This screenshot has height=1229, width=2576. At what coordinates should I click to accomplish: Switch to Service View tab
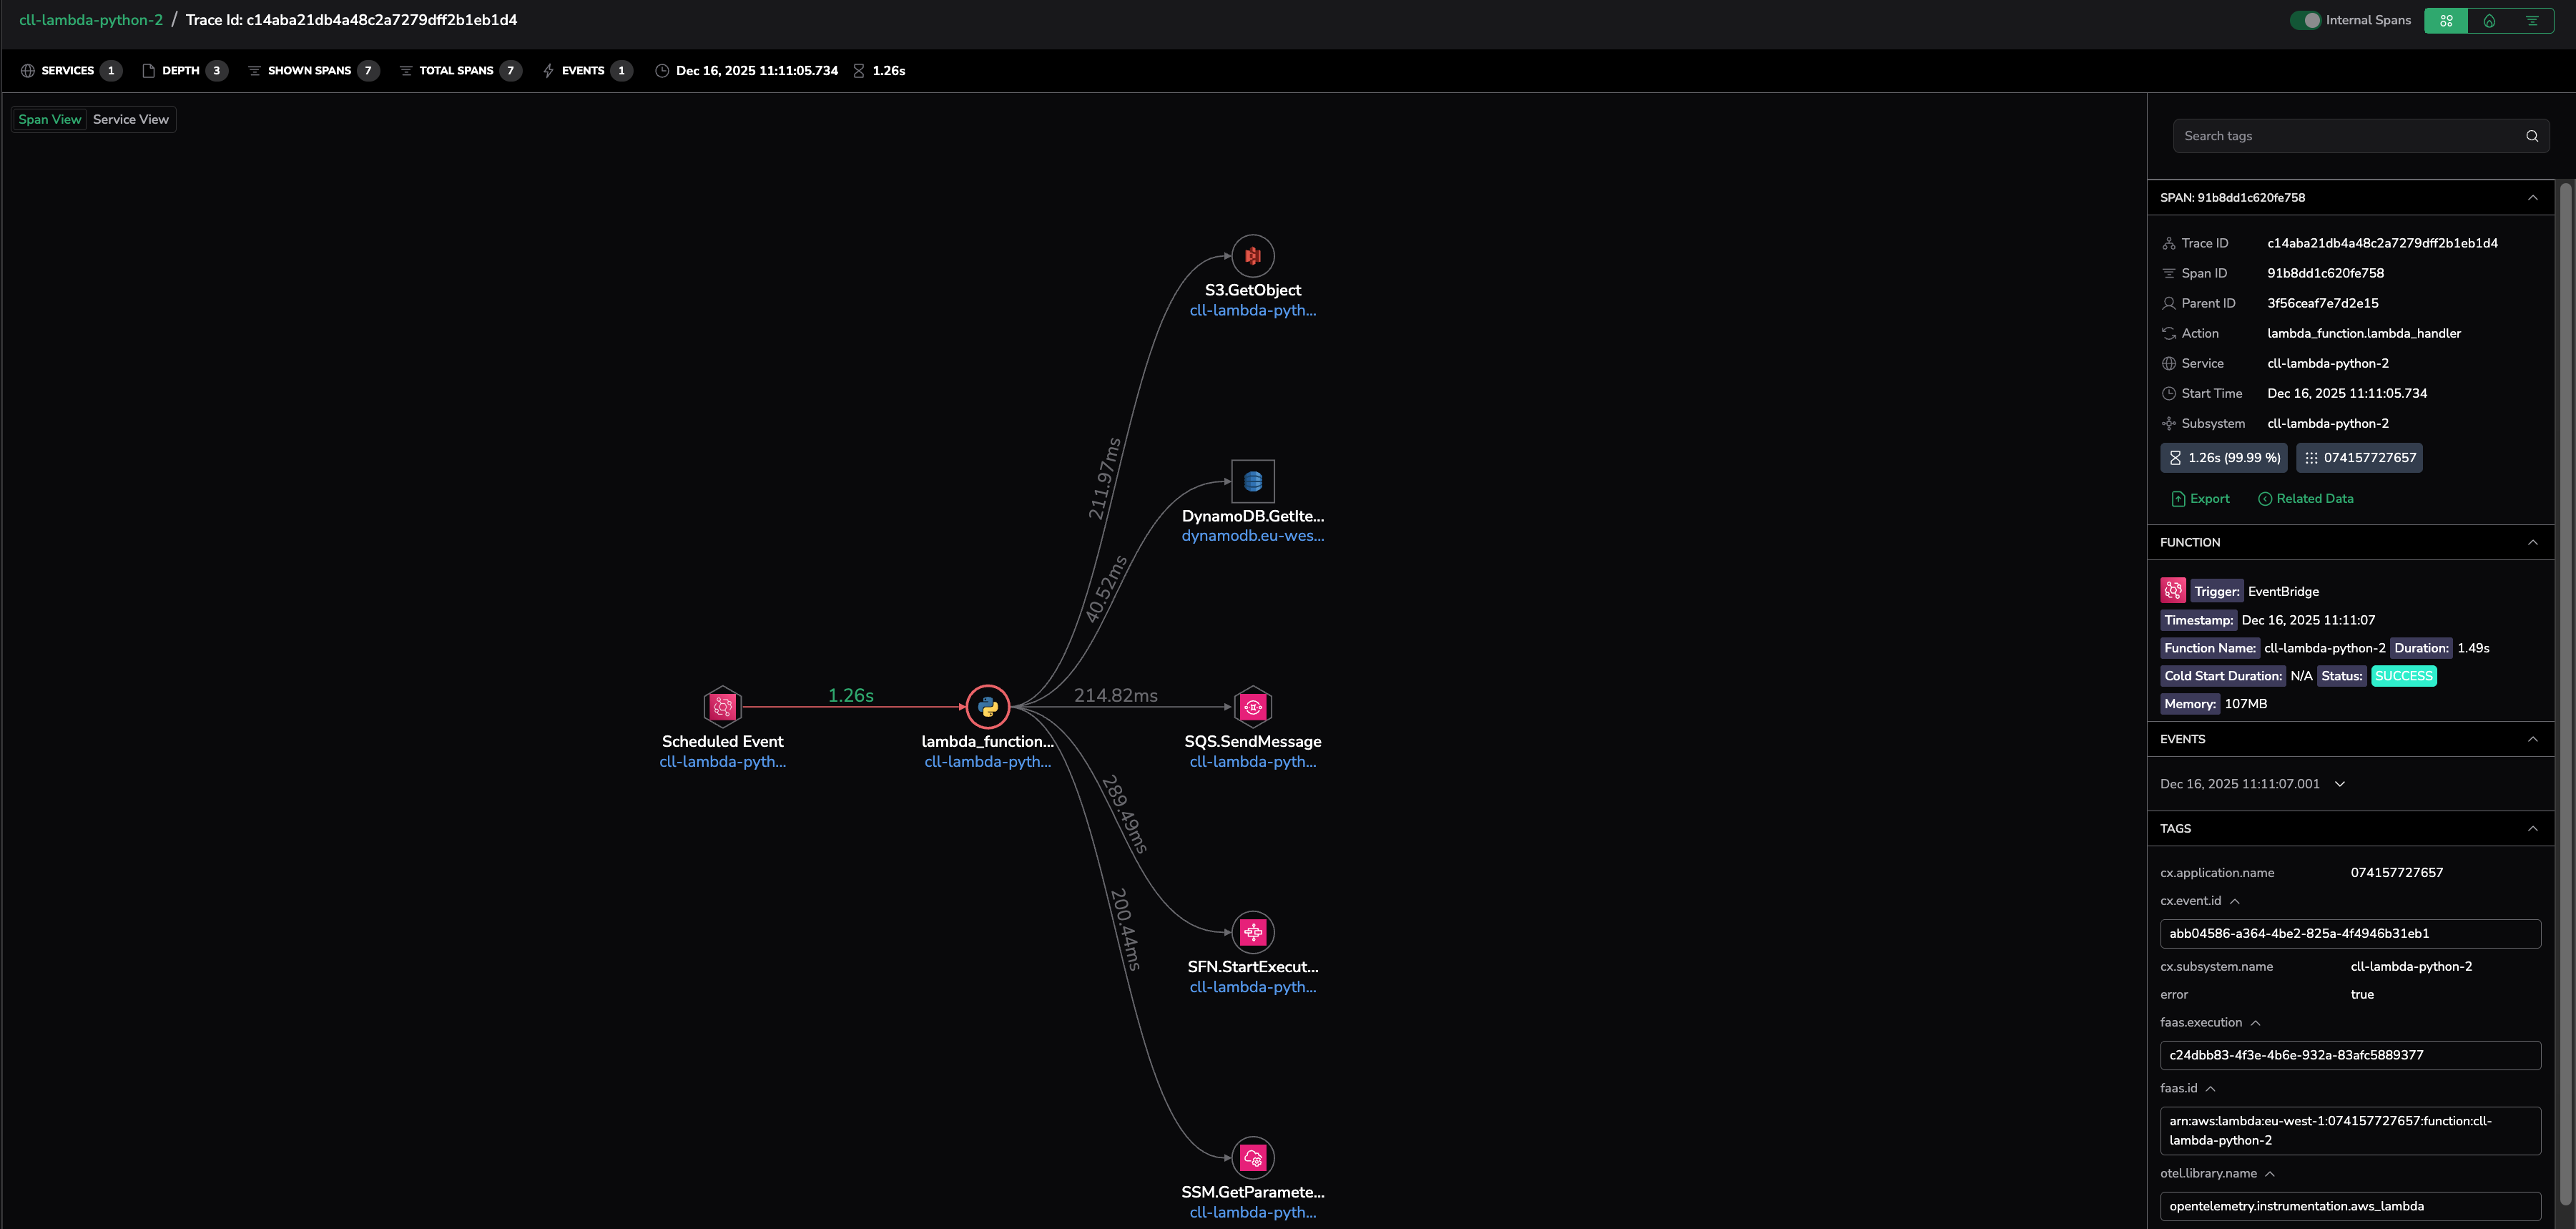pos(130,119)
